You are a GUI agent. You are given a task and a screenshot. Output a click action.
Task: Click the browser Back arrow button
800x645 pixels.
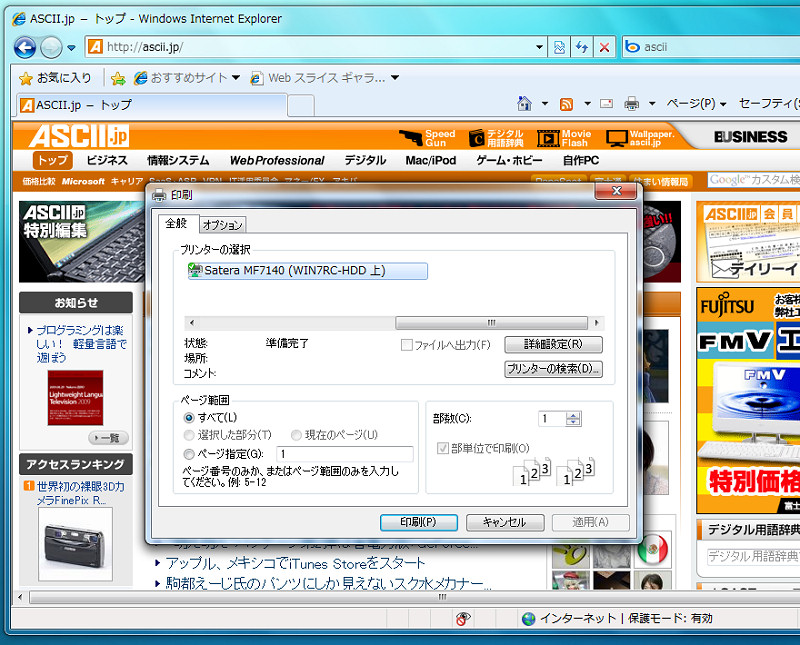(x=24, y=48)
